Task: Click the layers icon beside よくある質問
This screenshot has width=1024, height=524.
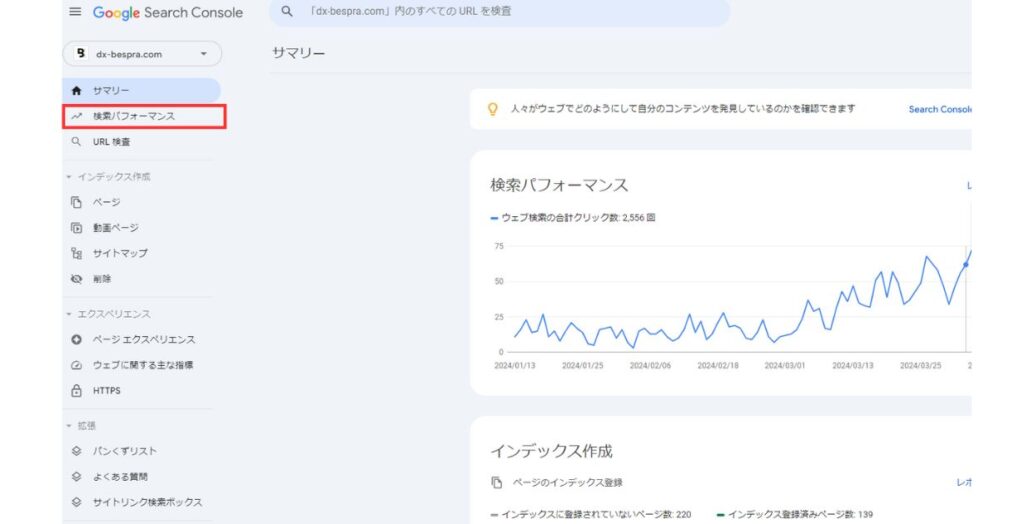Action: click(76, 477)
